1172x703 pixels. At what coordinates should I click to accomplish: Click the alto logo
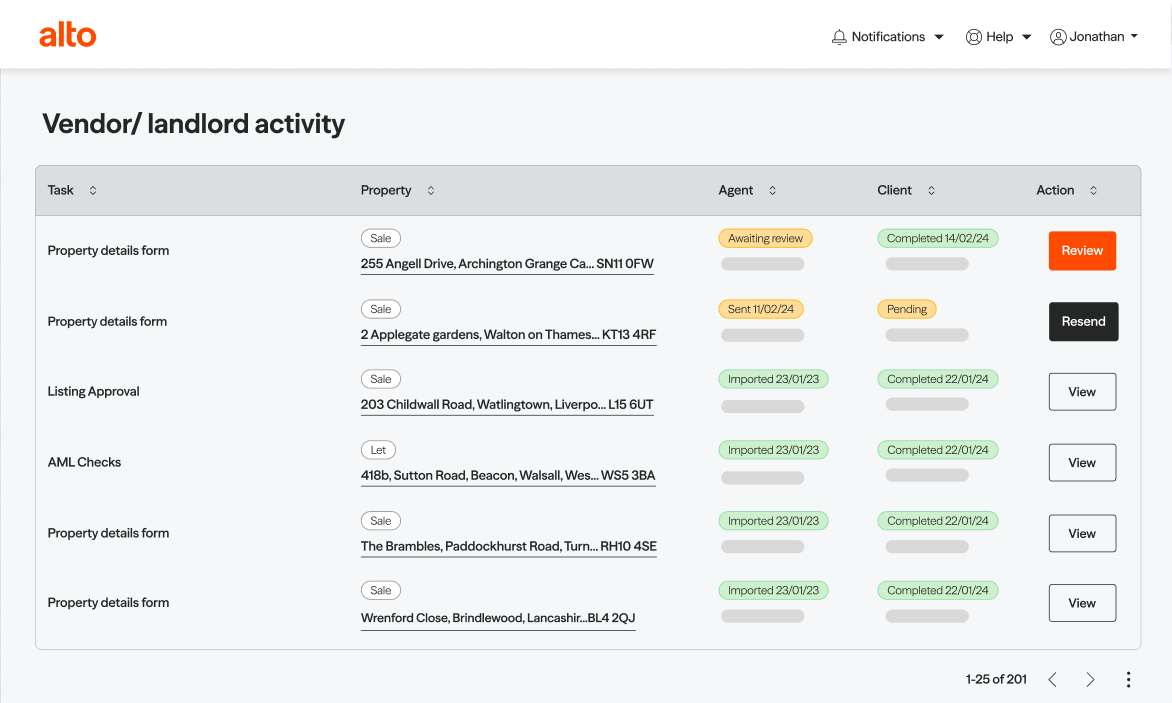[x=68, y=36]
